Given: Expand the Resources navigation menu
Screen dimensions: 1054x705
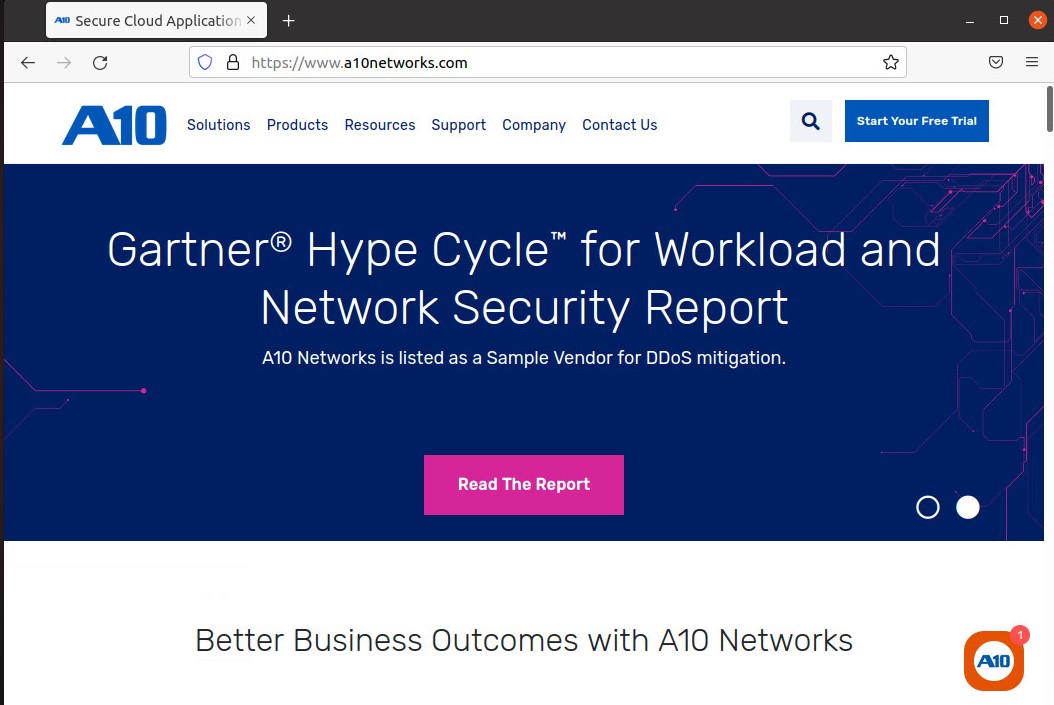Looking at the screenshot, I should 380,125.
